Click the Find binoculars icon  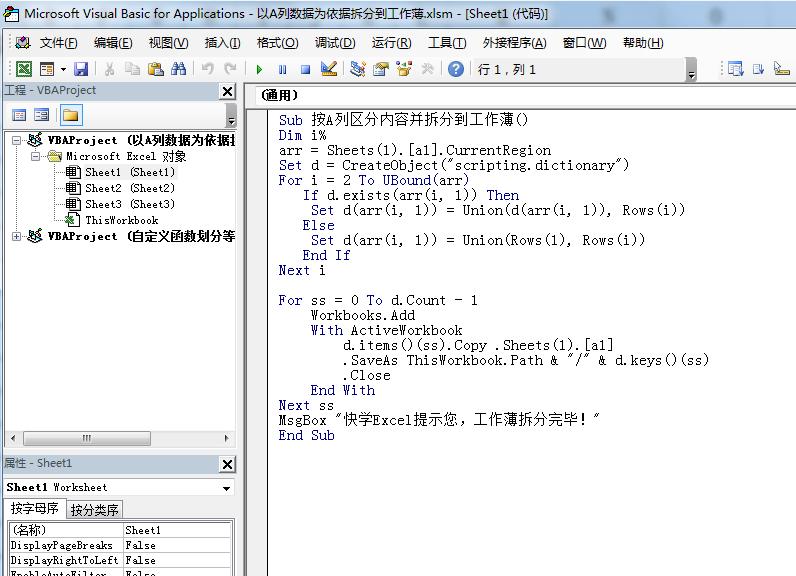point(178,69)
